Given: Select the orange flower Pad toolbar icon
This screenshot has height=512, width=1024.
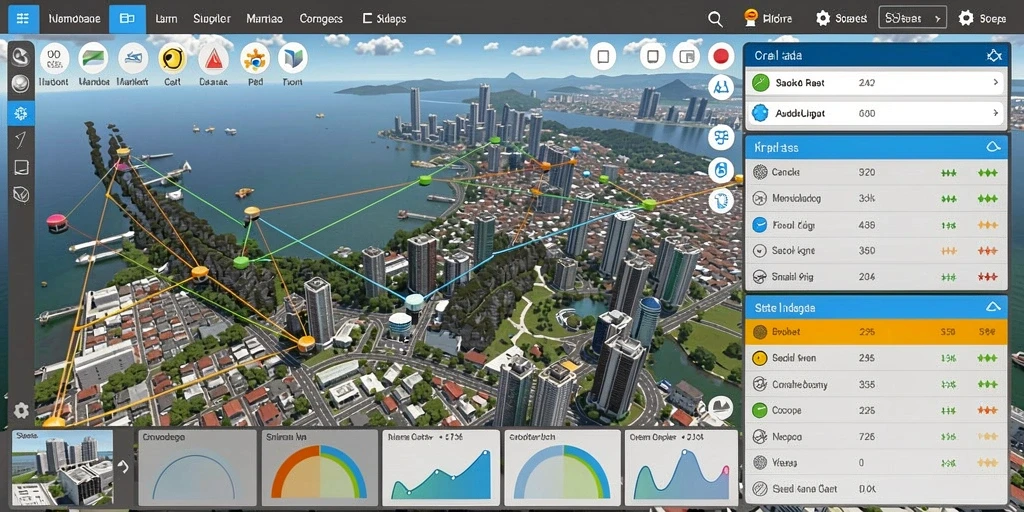Looking at the screenshot, I should point(255,59).
